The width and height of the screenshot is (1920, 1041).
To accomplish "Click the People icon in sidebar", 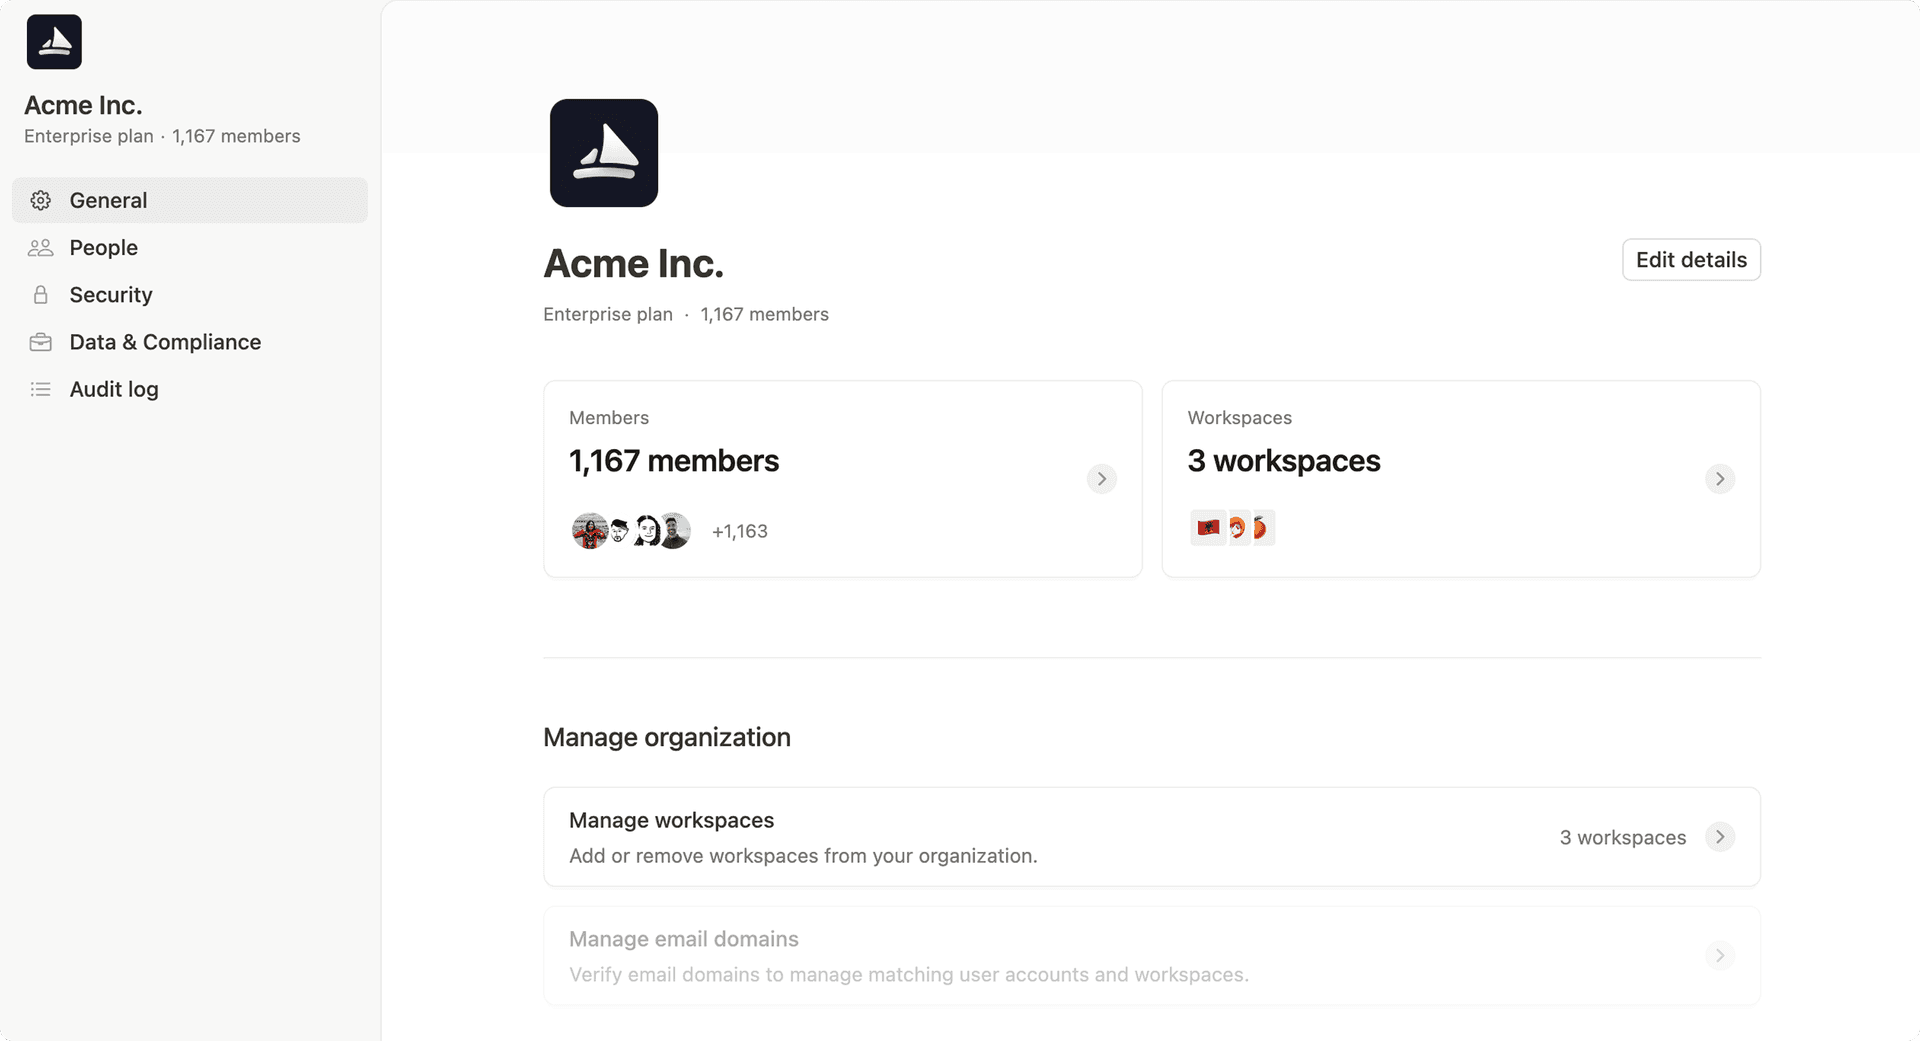I will pyautogui.click(x=40, y=248).
